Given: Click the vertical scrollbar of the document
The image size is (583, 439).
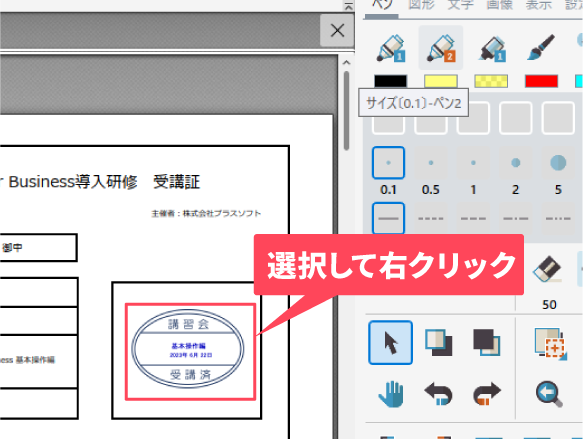Looking at the screenshot, I should tap(347, 111).
